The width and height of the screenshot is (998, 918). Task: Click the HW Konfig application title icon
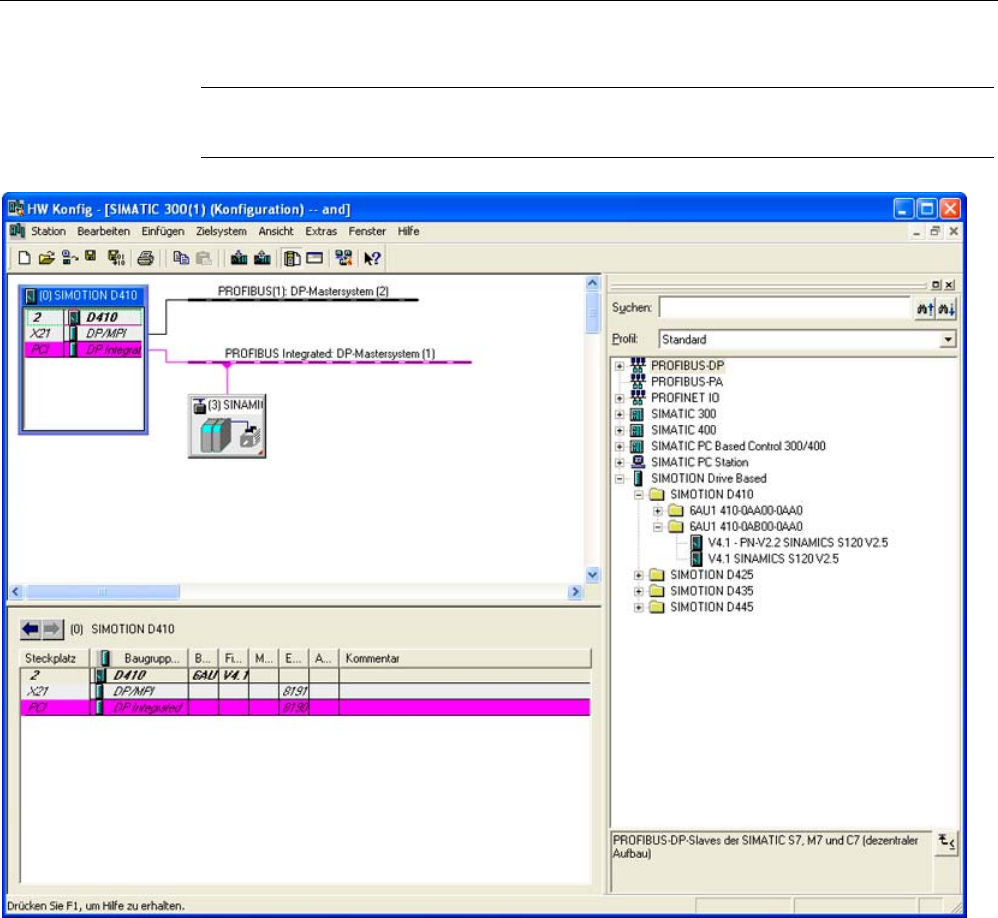tap(16, 208)
